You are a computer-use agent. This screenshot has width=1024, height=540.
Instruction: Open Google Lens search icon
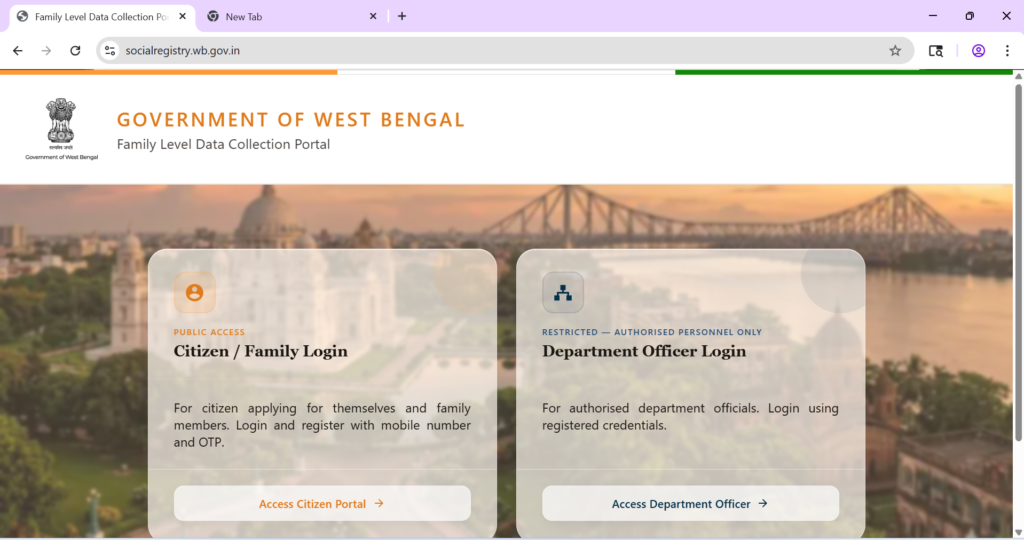pos(935,50)
